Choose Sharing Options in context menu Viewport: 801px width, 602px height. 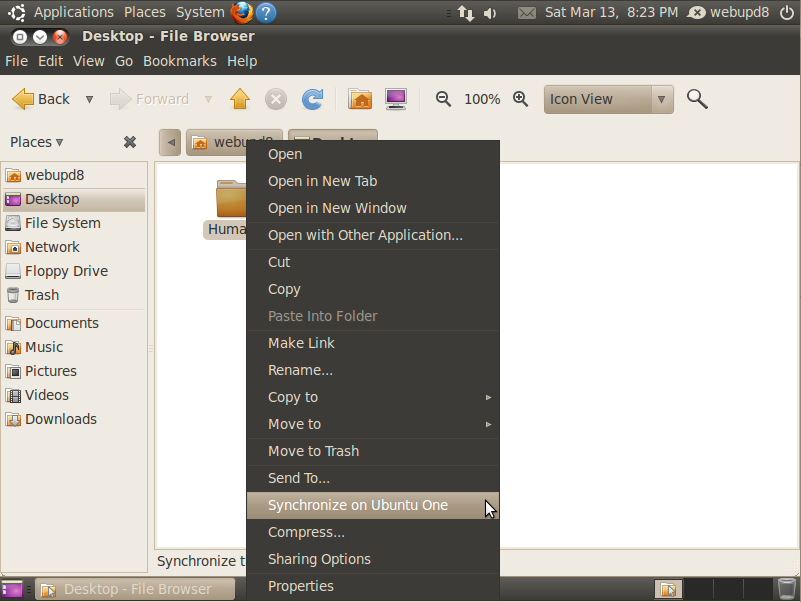373,560
